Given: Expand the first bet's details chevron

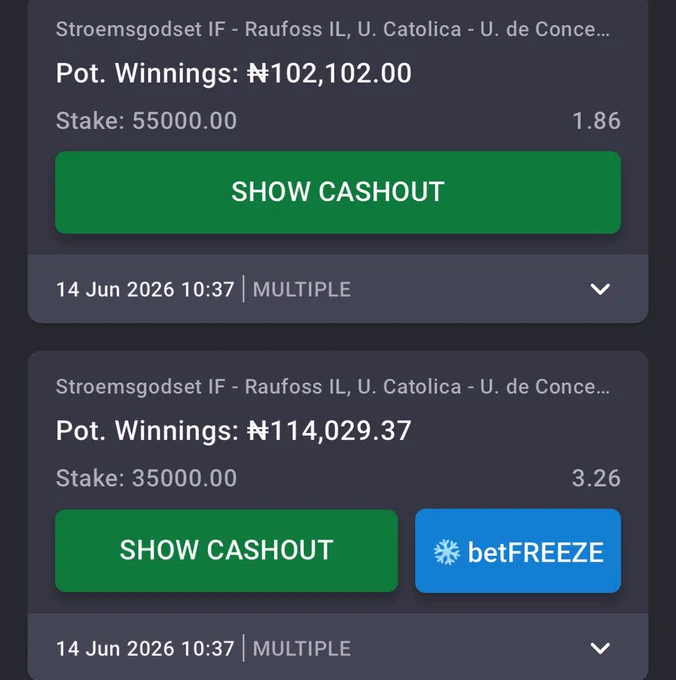Looking at the screenshot, I should pyautogui.click(x=600, y=289).
